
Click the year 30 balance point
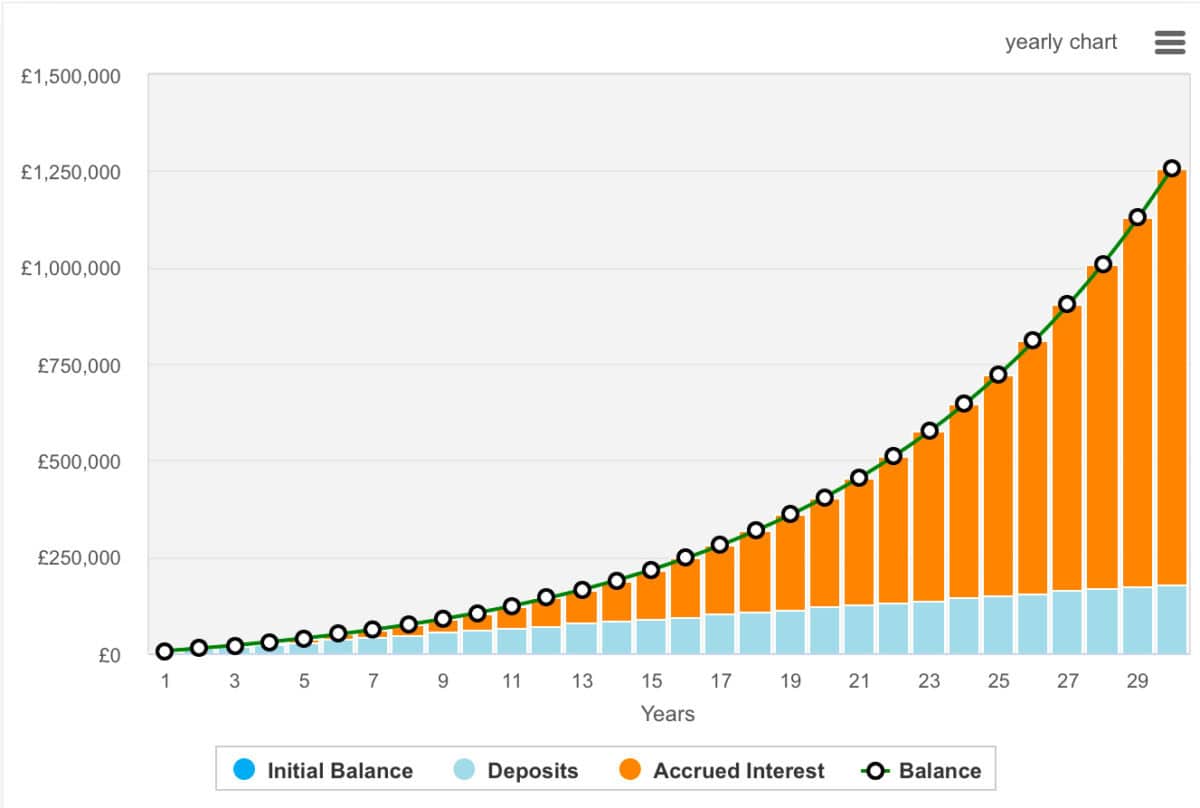tap(1172, 168)
